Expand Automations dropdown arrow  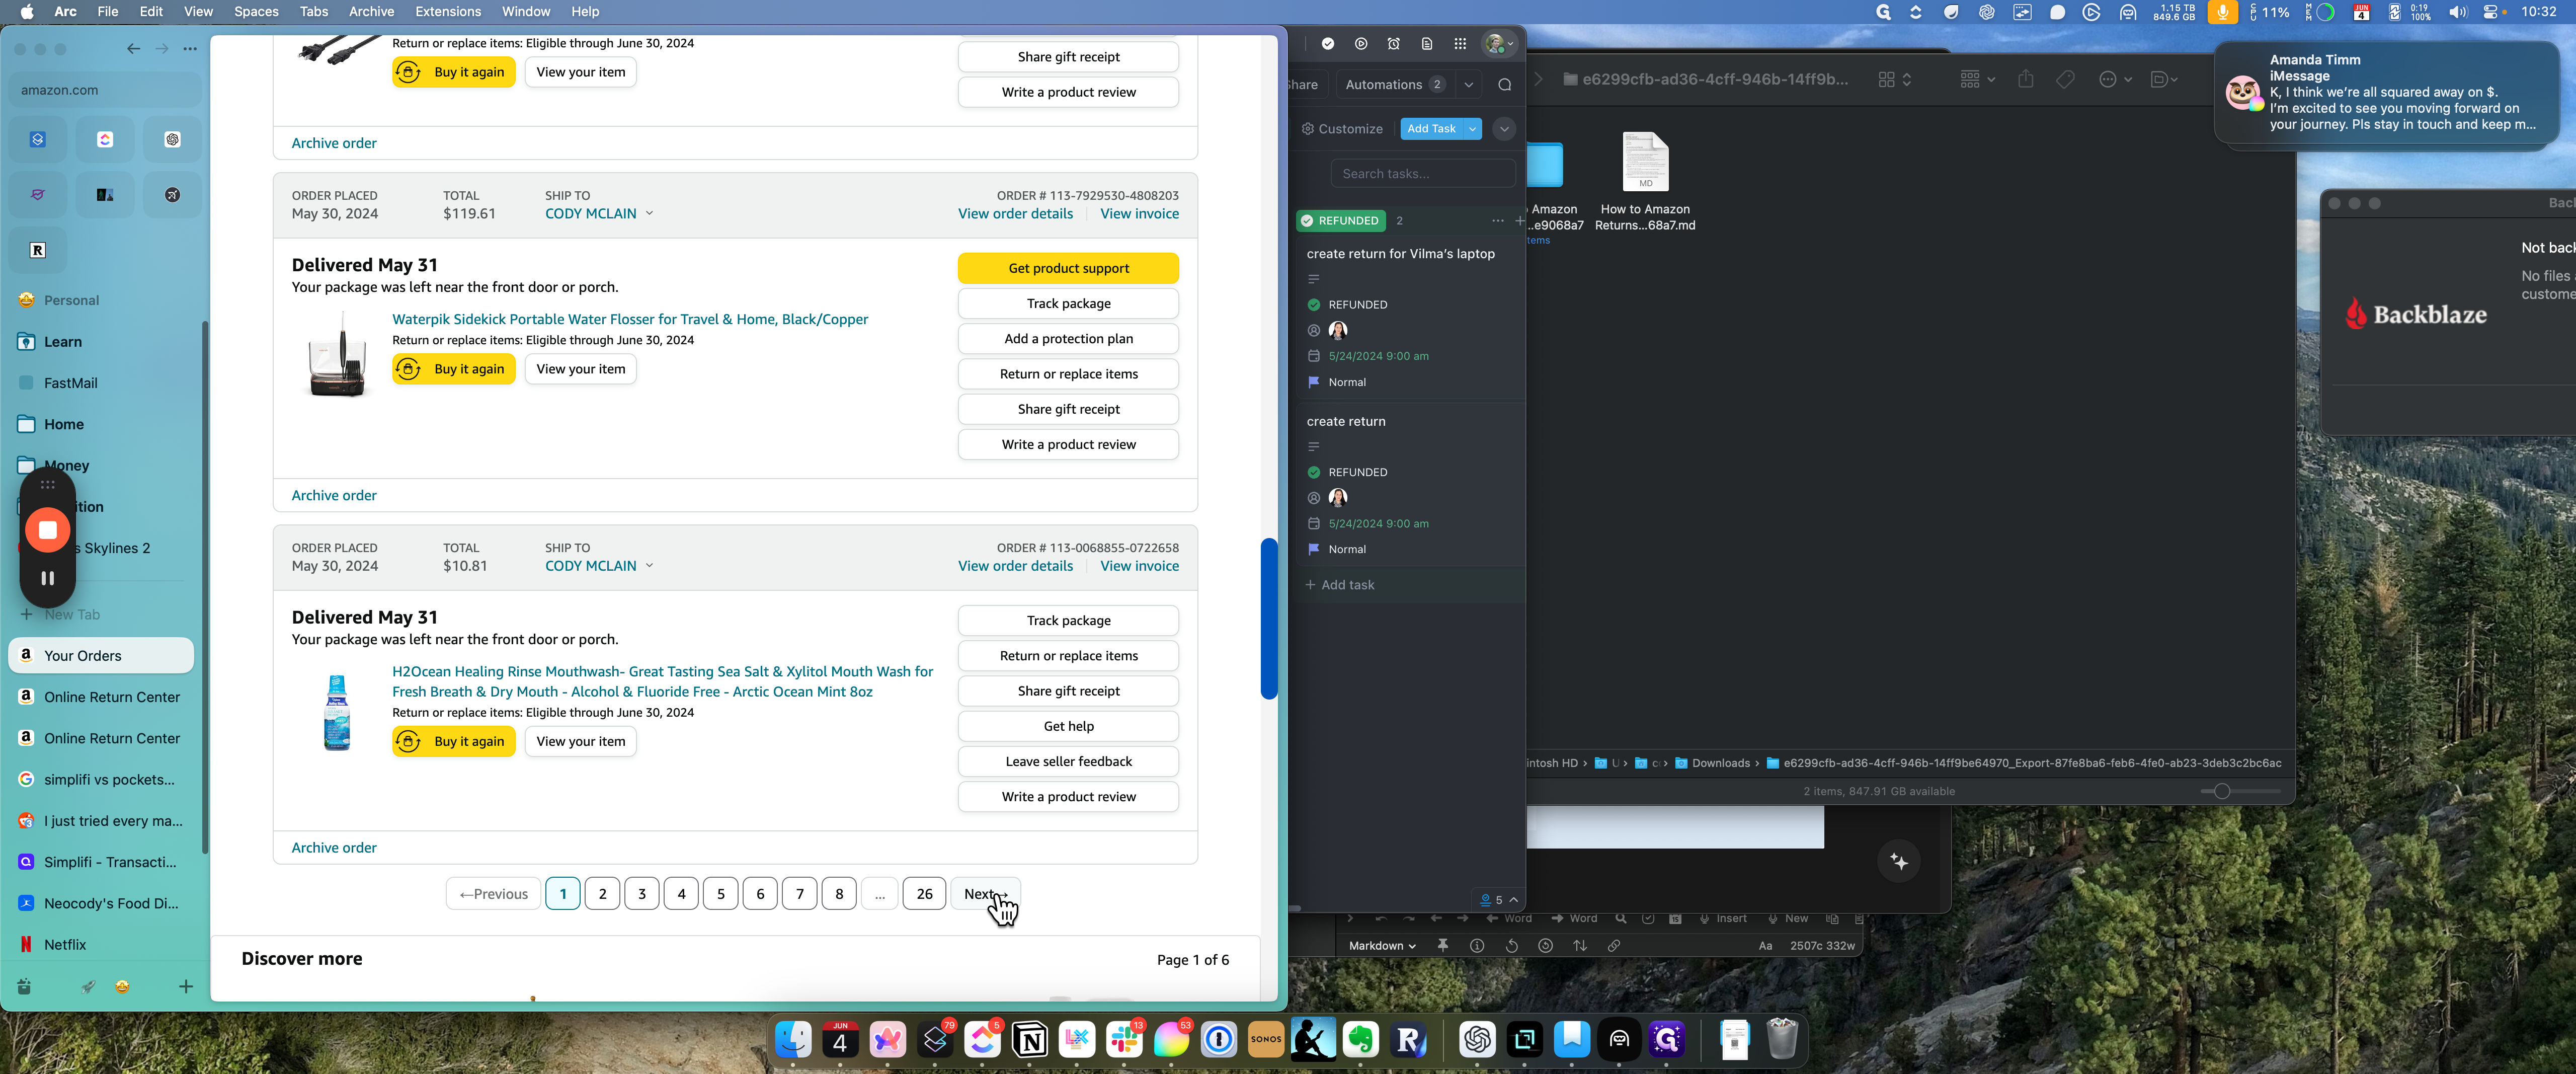1469,84
